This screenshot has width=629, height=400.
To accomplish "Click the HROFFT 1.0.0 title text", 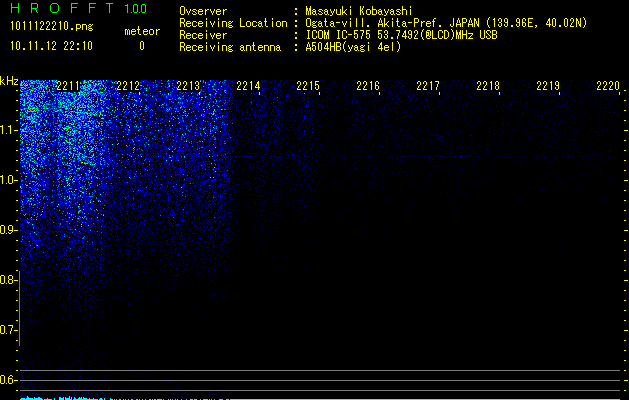I will click(79, 8).
